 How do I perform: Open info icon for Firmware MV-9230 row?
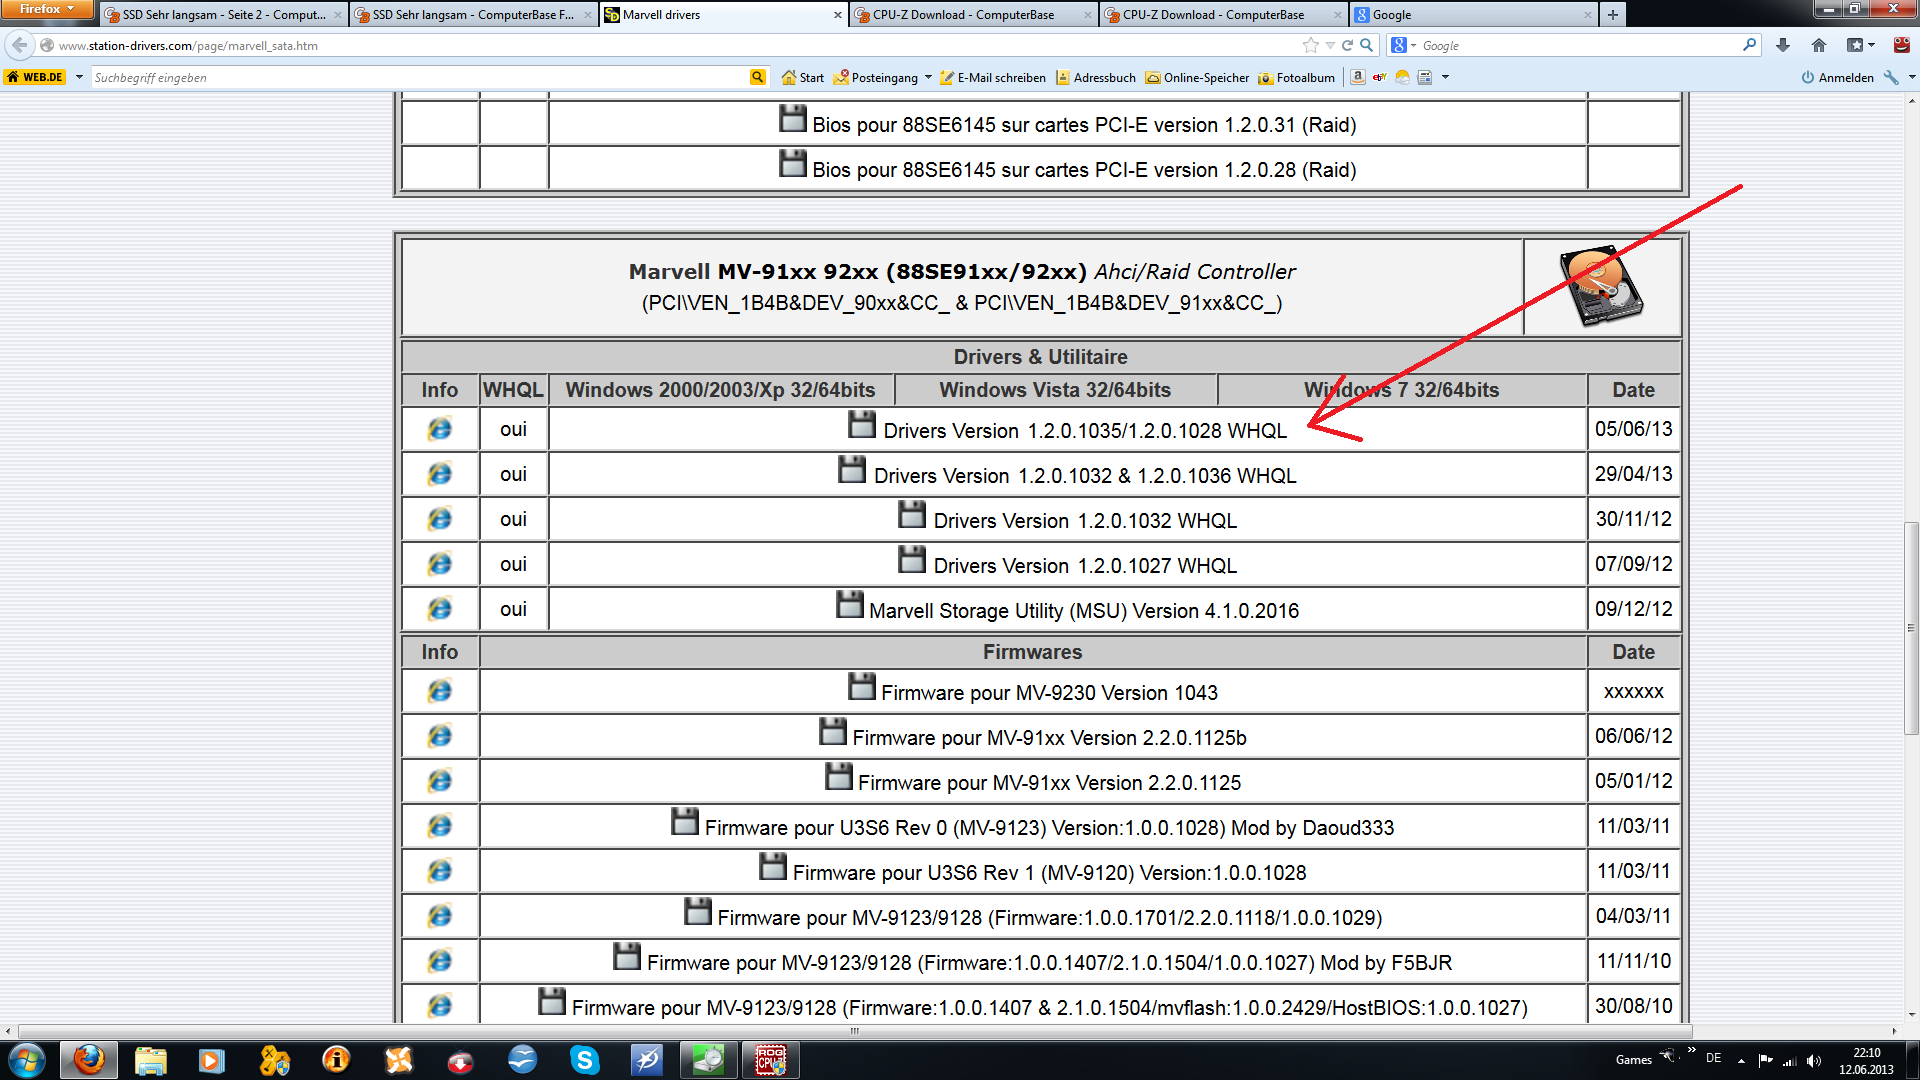pos(439,691)
